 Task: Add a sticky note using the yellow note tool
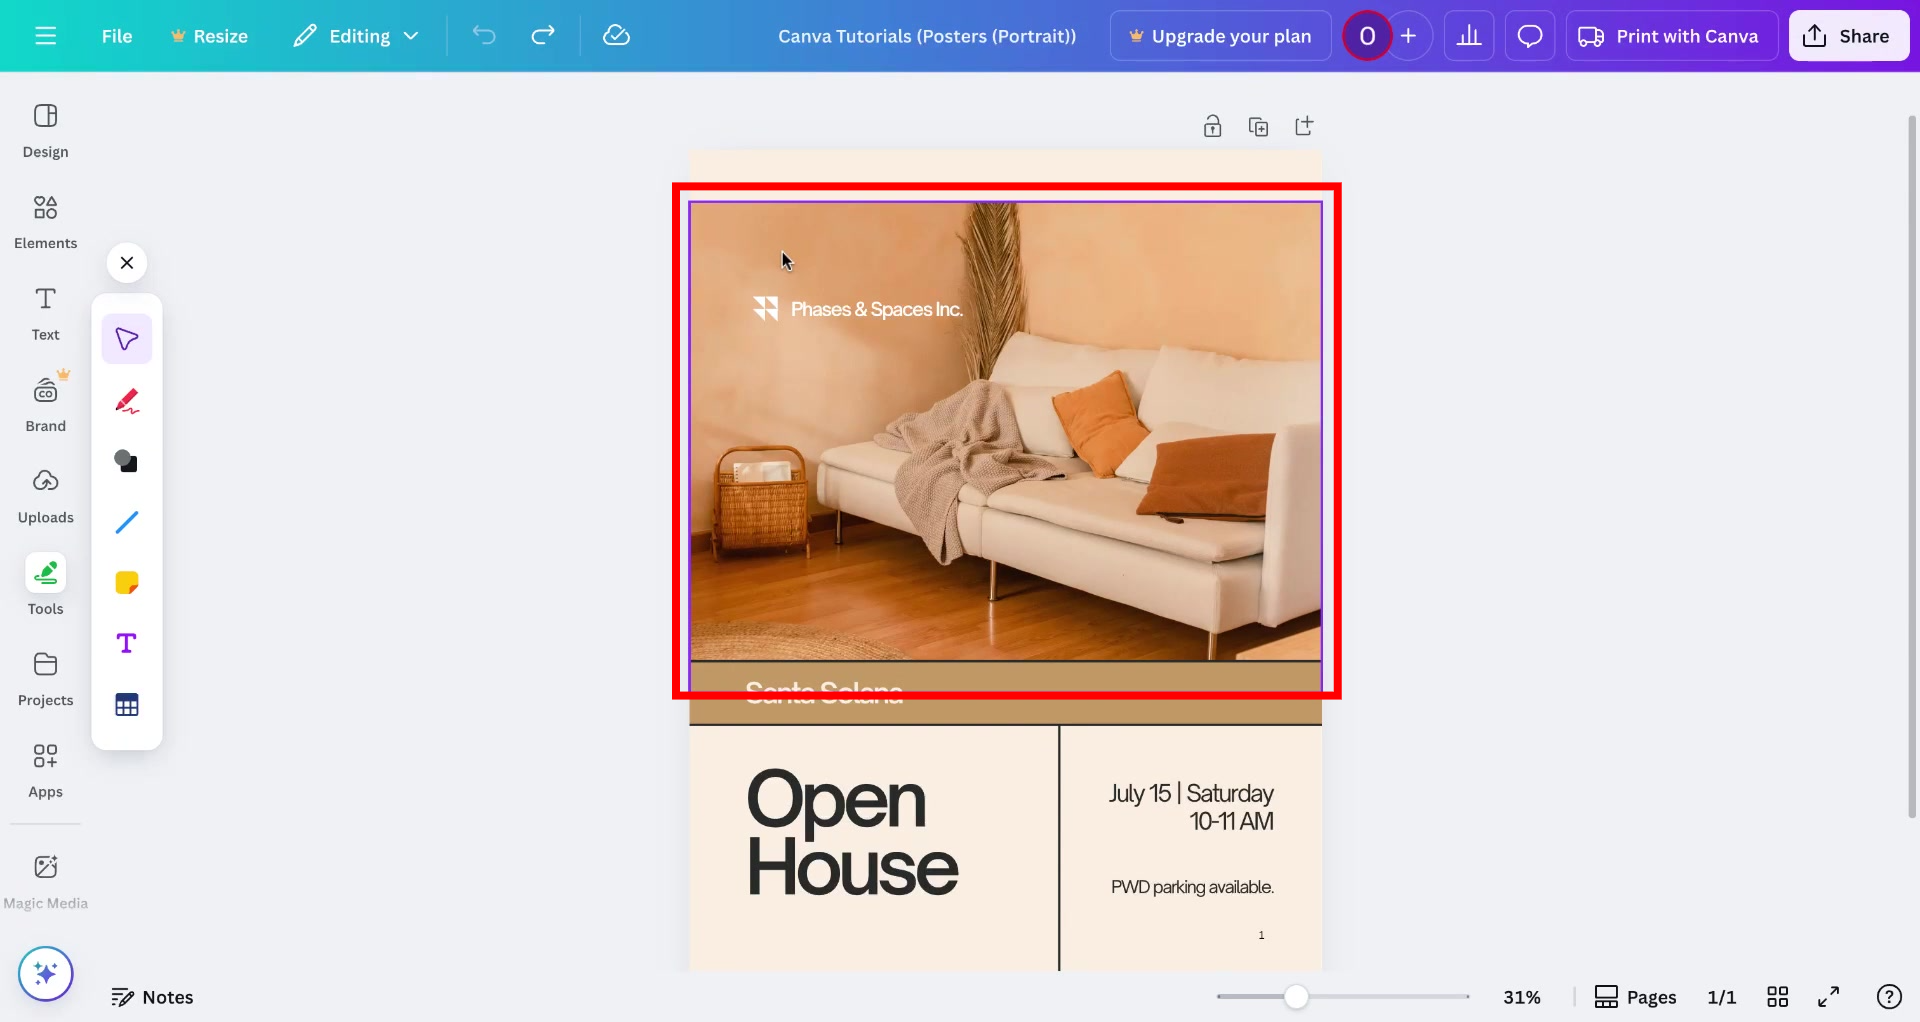click(x=126, y=582)
